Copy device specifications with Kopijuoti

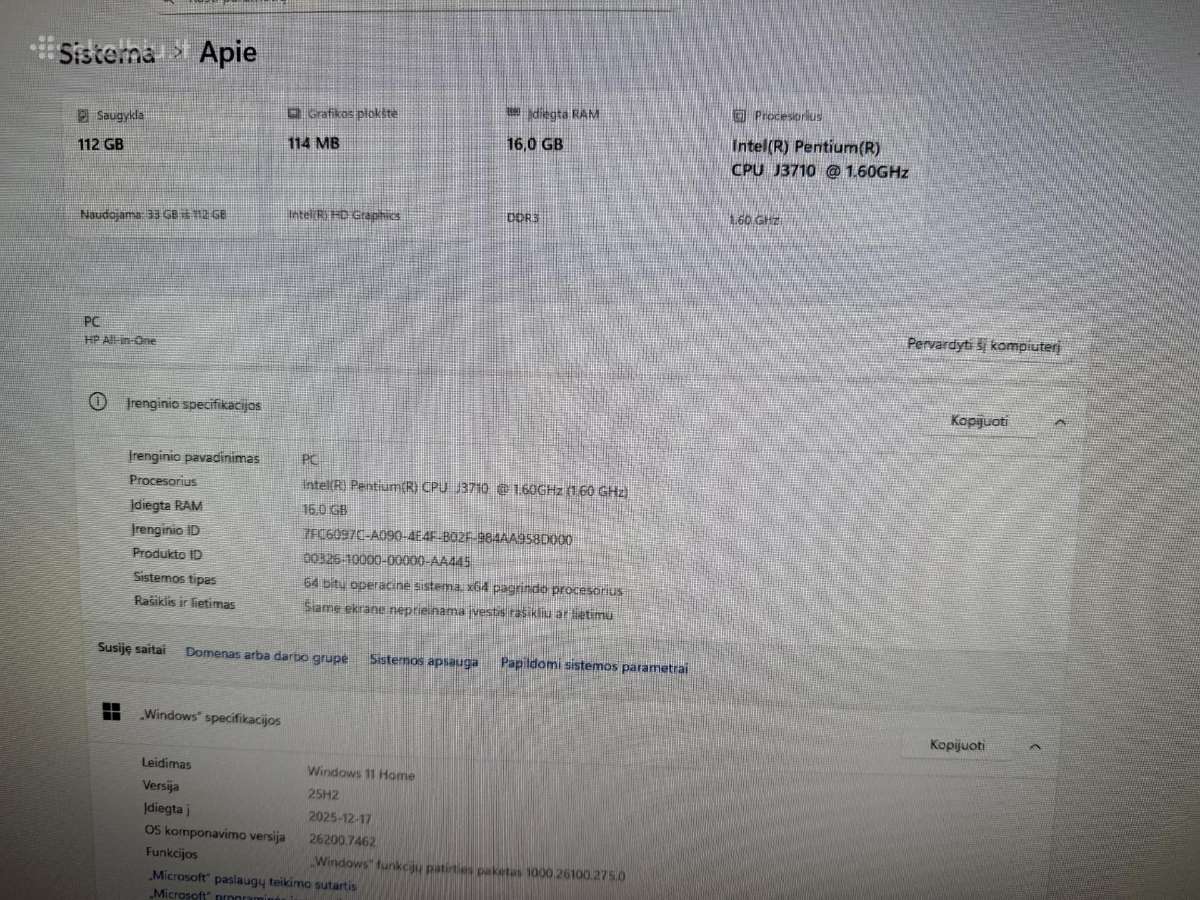tap(979, 421)
